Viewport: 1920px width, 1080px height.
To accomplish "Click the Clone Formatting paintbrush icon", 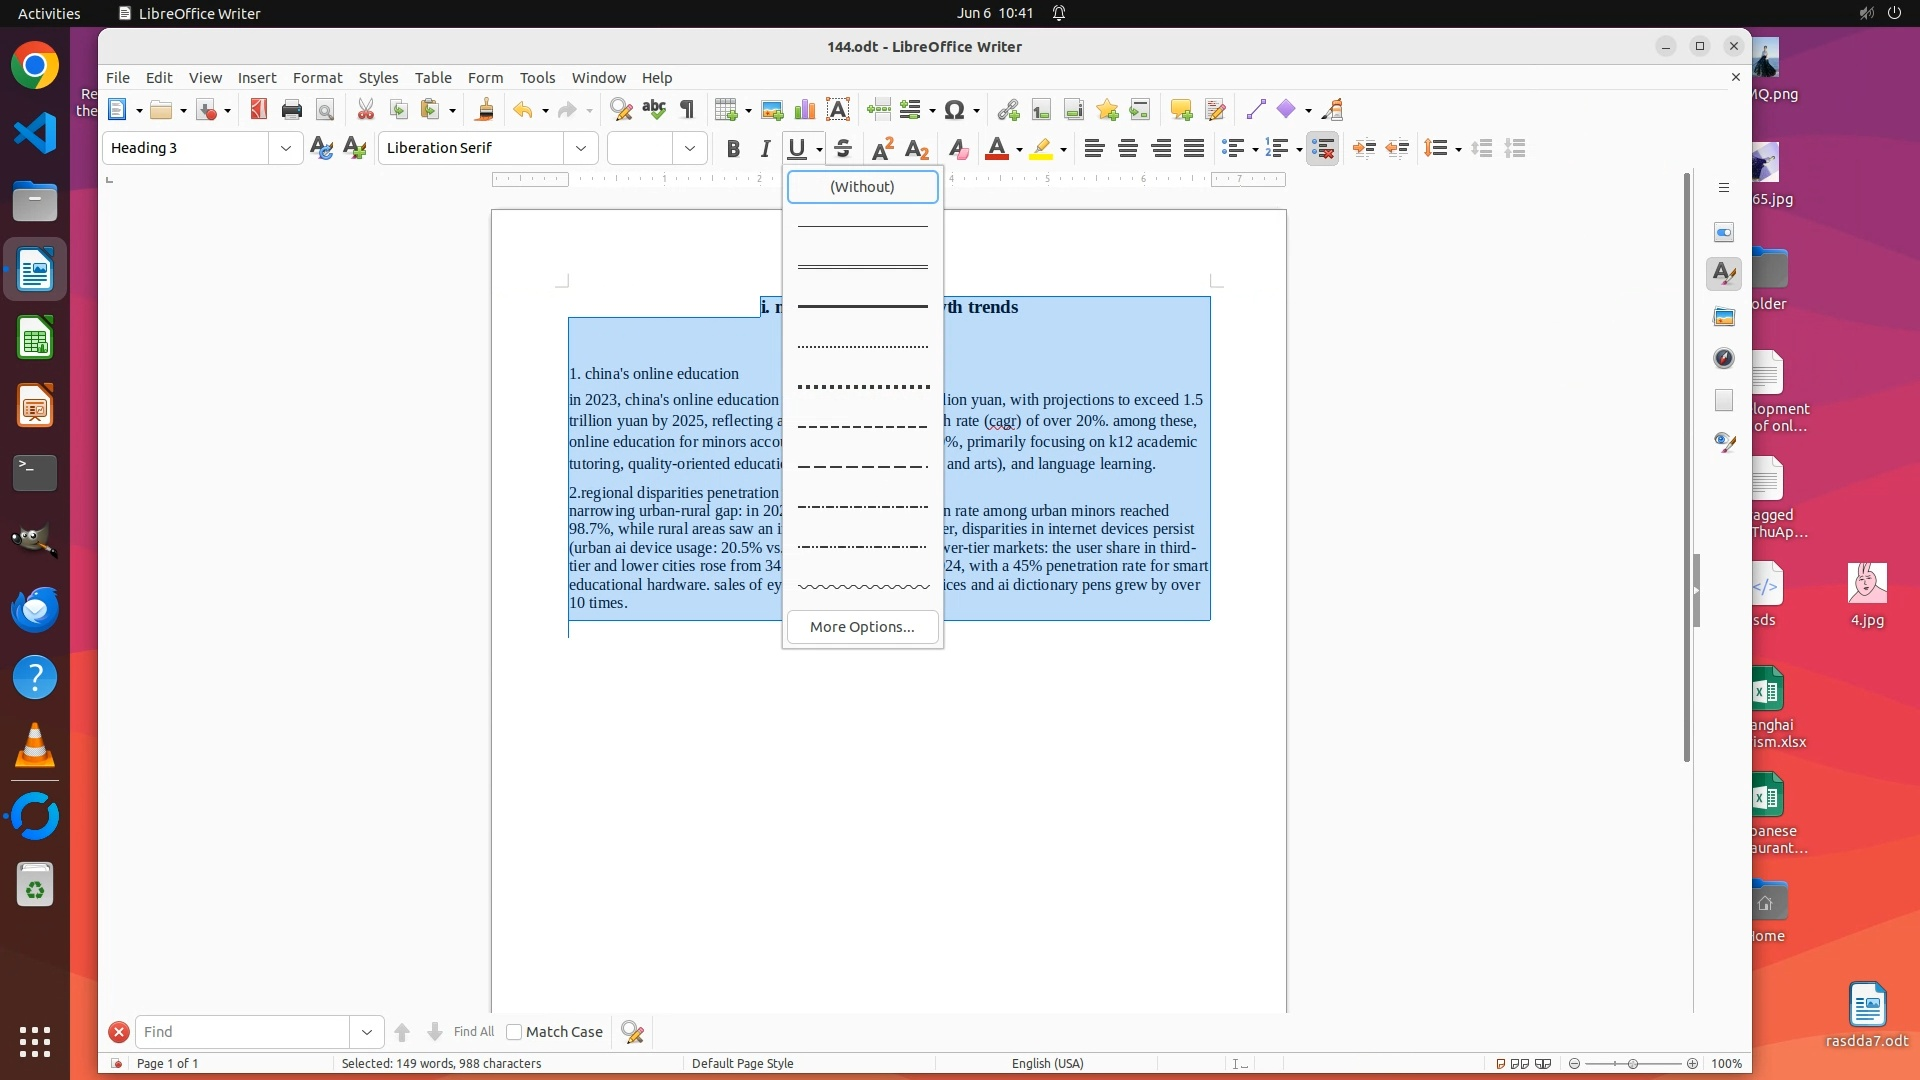I will (x=485, y=110).
